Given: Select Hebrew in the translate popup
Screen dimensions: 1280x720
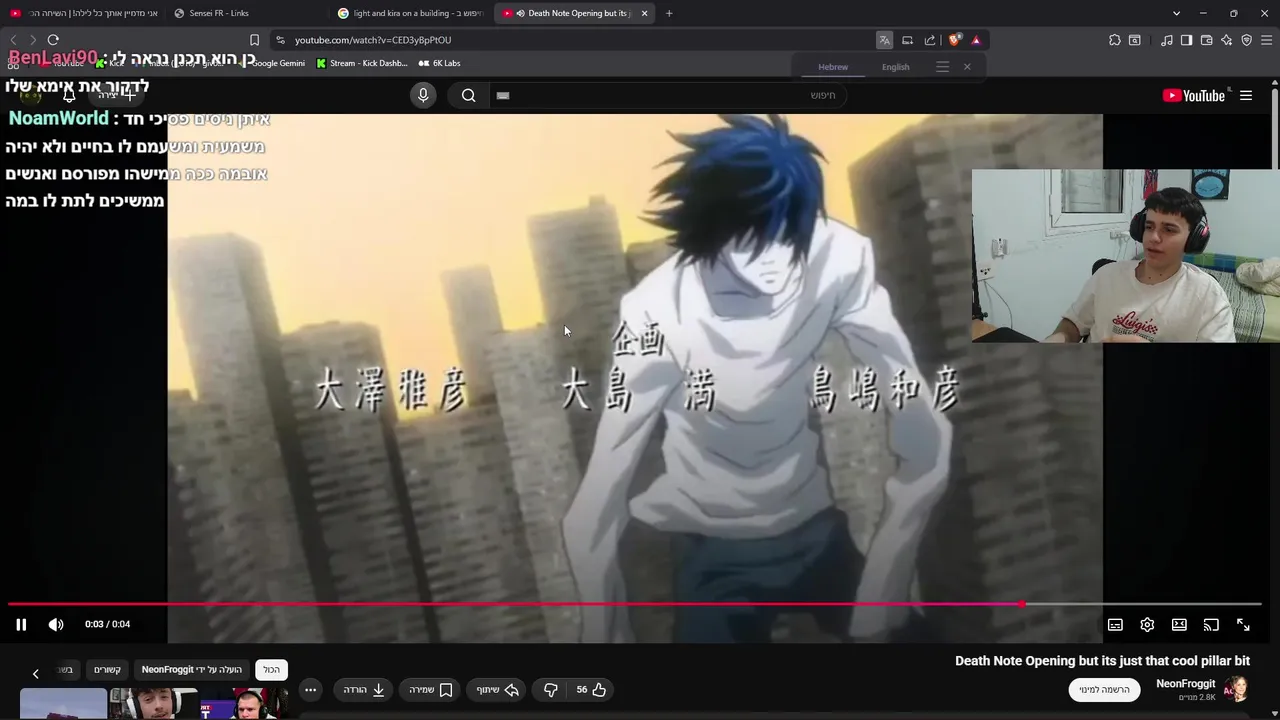Looking at the screenshot, I should 833,67.
